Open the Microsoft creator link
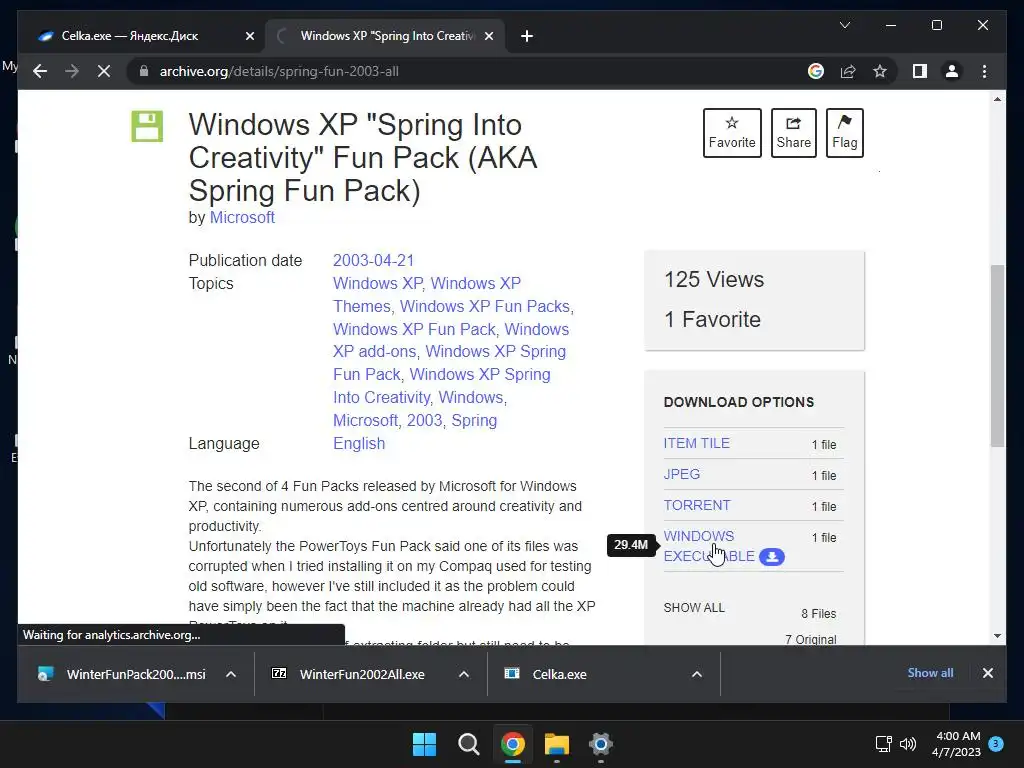Viewport: 1024px width, 768px height. point(242,217)
